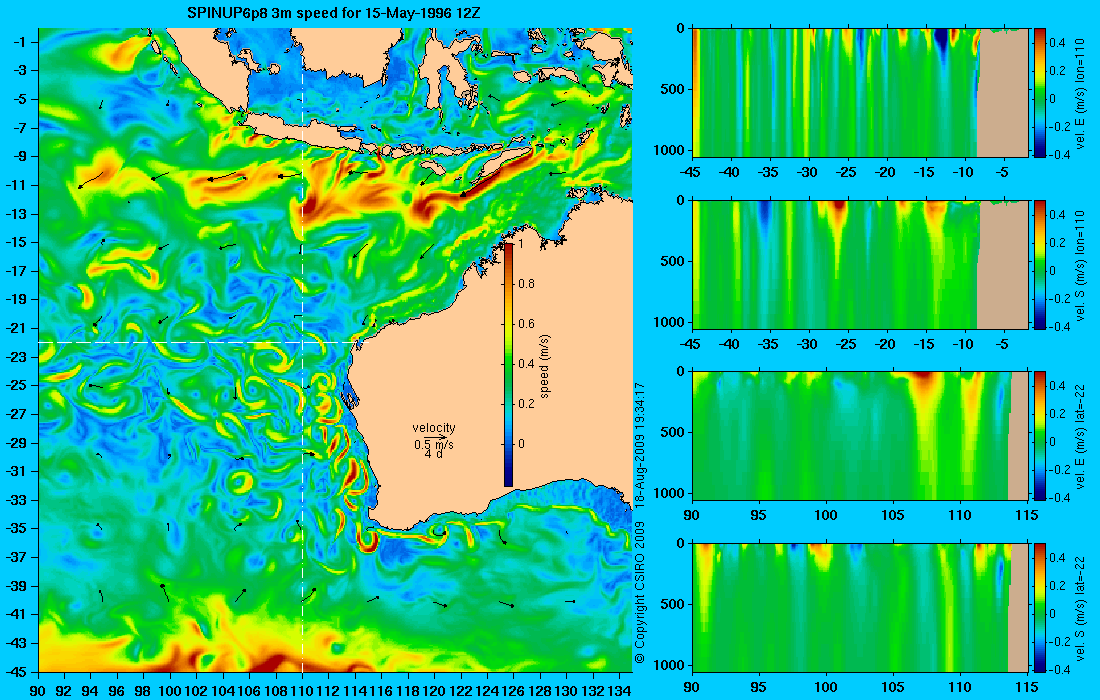Click the white dashed vertical line at longitude 110
Image resolution: width=1100 pixels, height=700 pixels.
pyautogui.click(x=302, y=350)
